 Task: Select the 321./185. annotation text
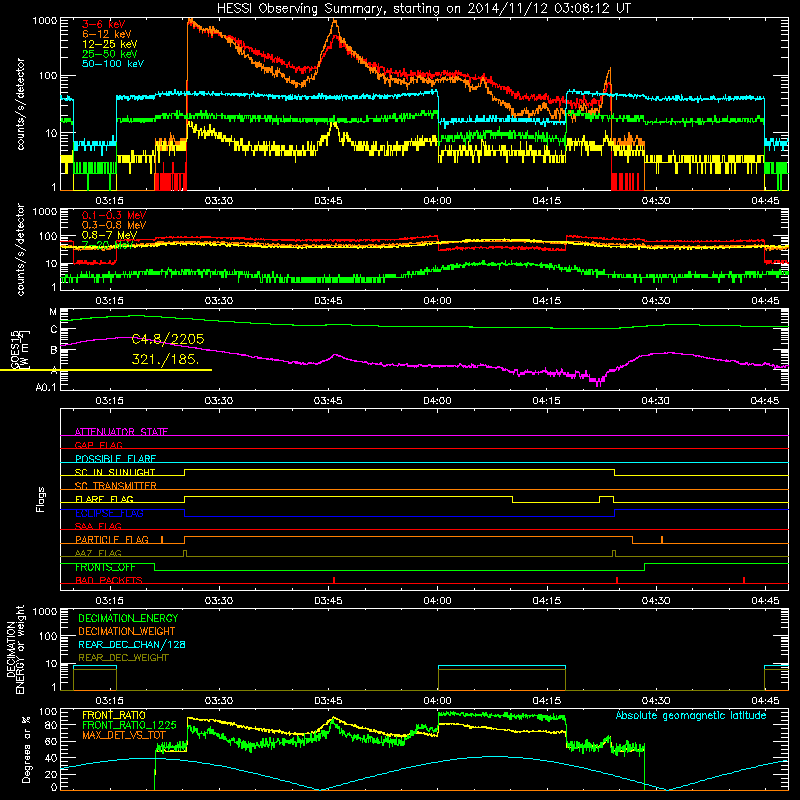pos(165,359)
